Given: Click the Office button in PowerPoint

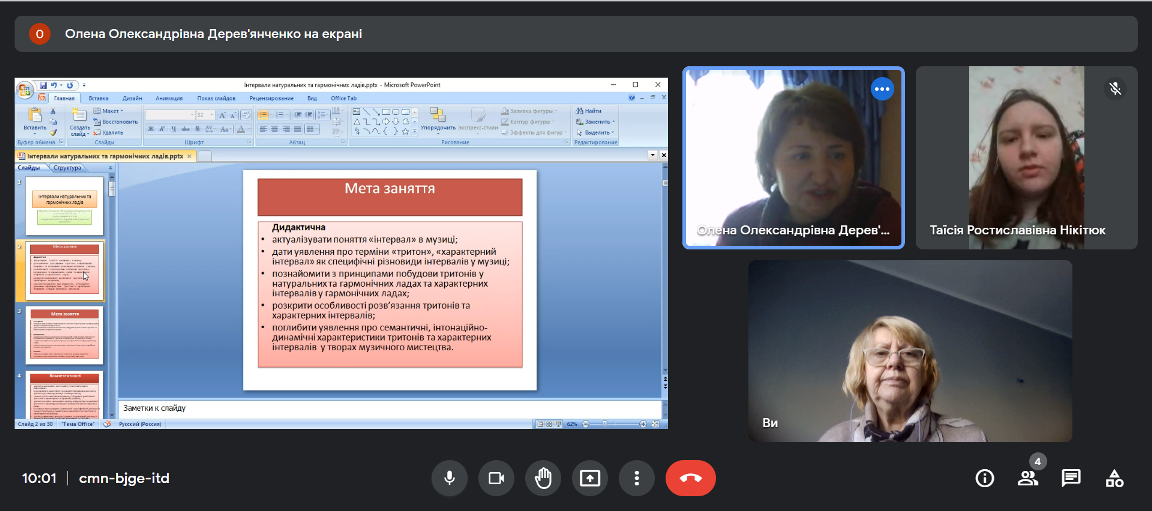Looking at the screenshot, I should (25, 90).
